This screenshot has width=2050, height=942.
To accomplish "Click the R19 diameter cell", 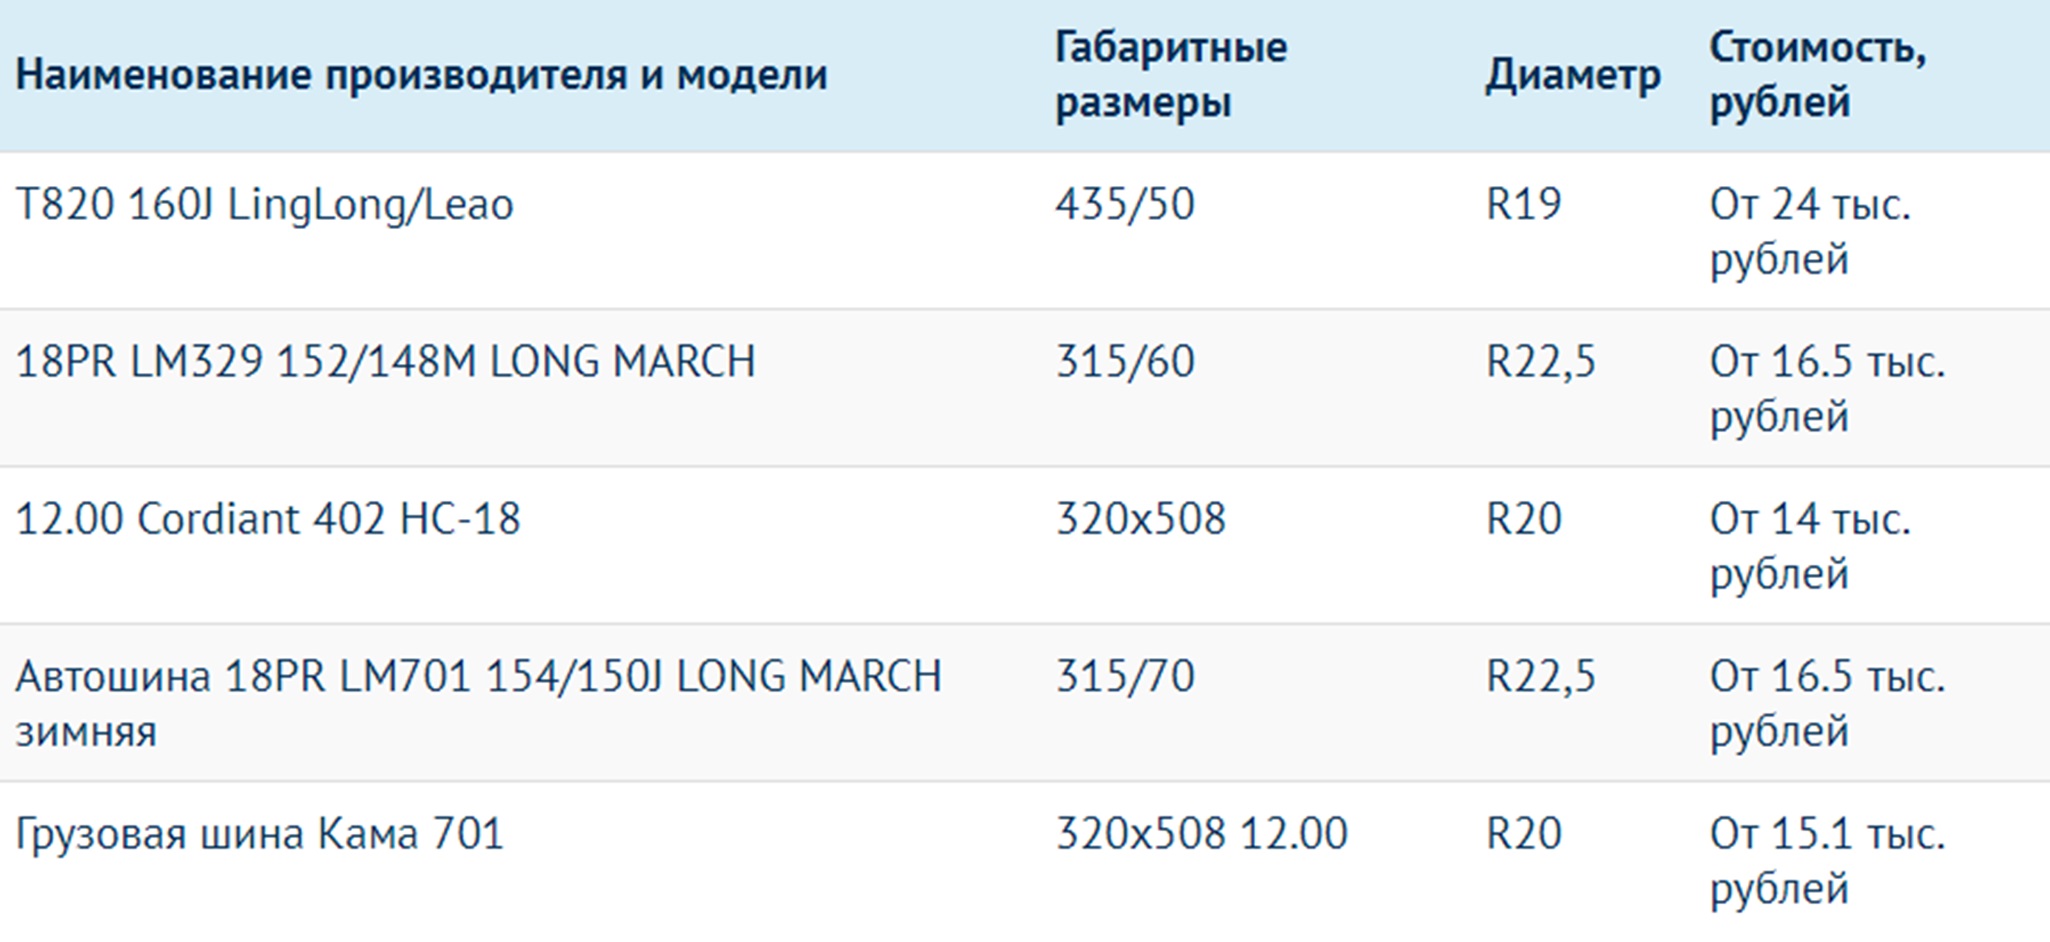I will (x=1523, y=205).
